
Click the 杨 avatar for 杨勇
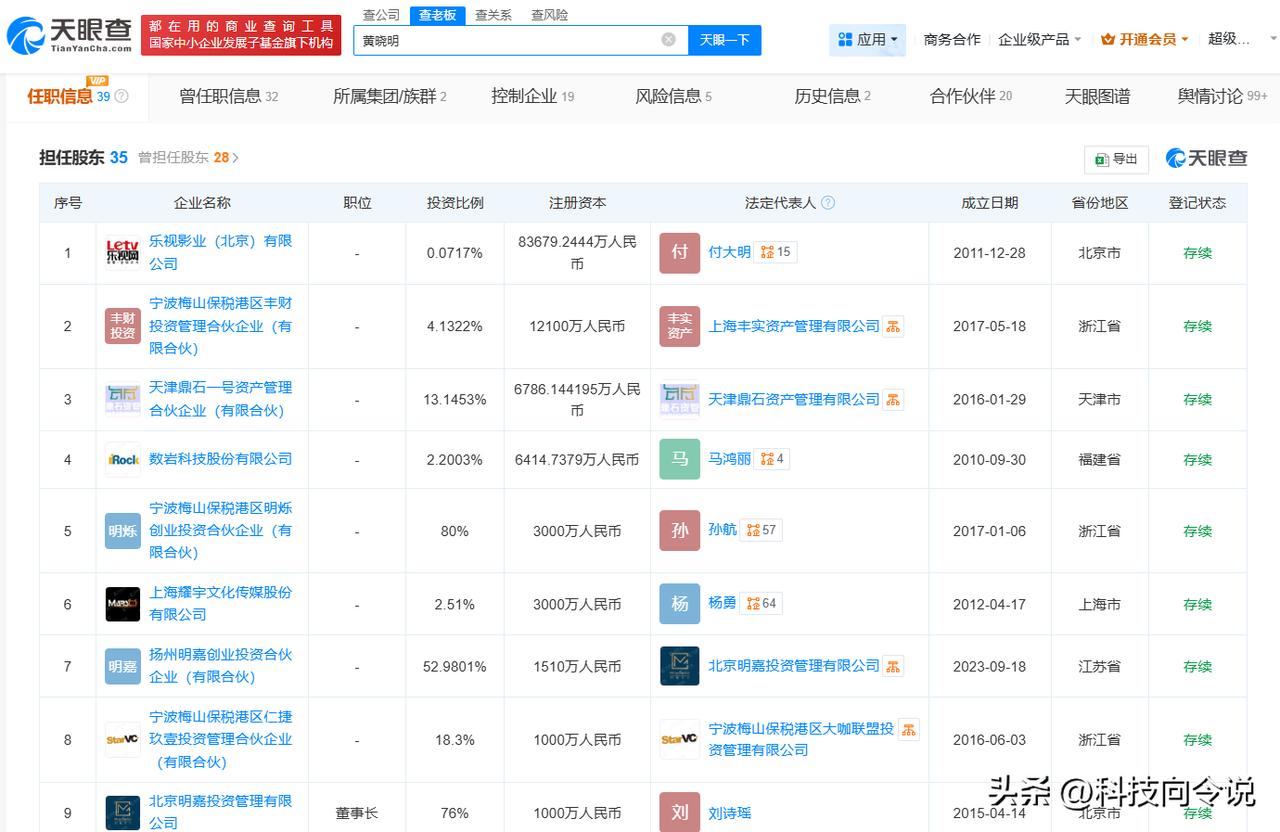(680, 604)
